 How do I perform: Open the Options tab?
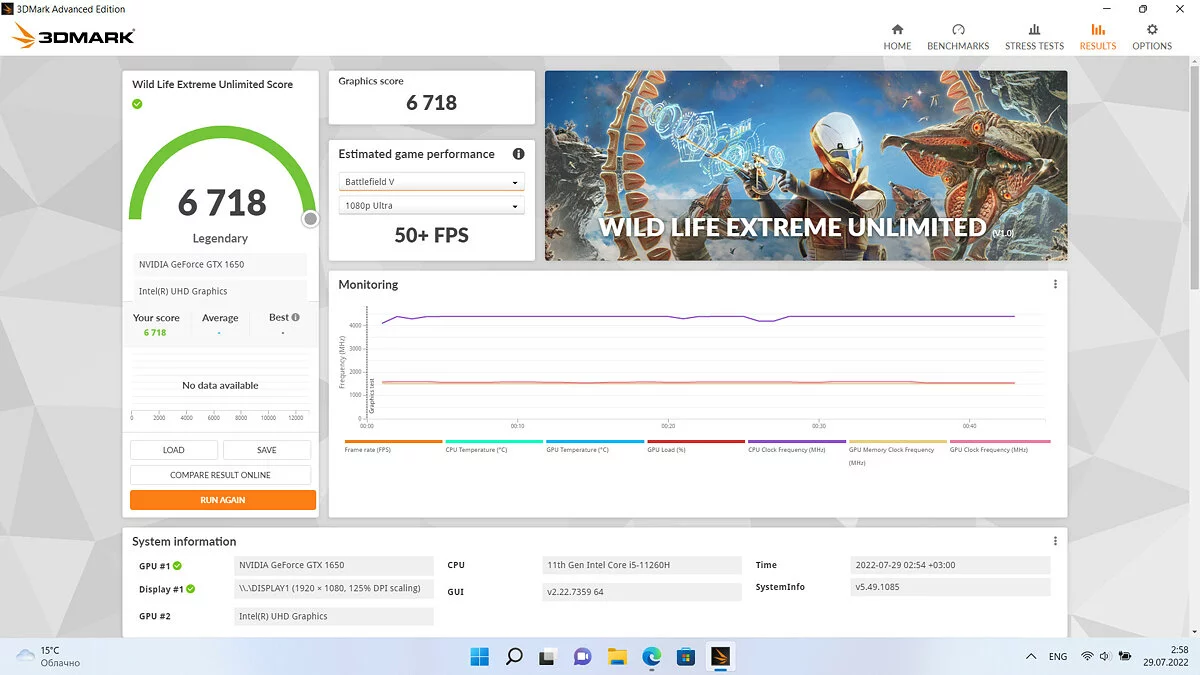1152,37
